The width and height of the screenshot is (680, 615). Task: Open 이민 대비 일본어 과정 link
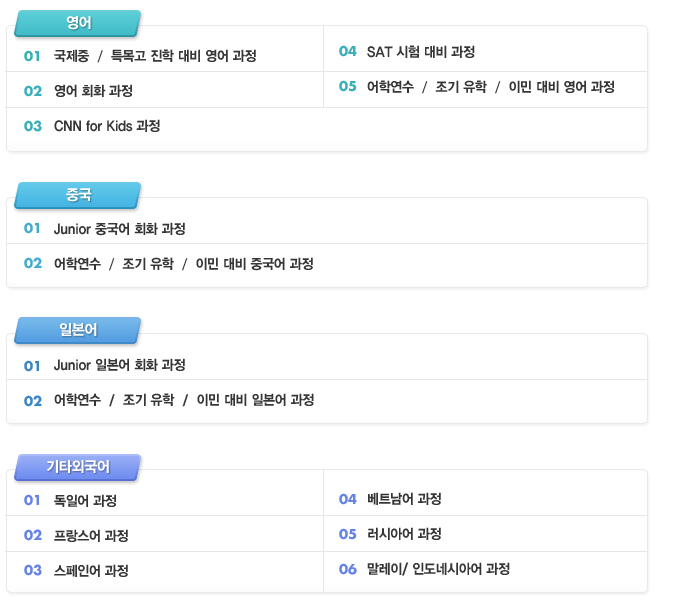[255, 400]
